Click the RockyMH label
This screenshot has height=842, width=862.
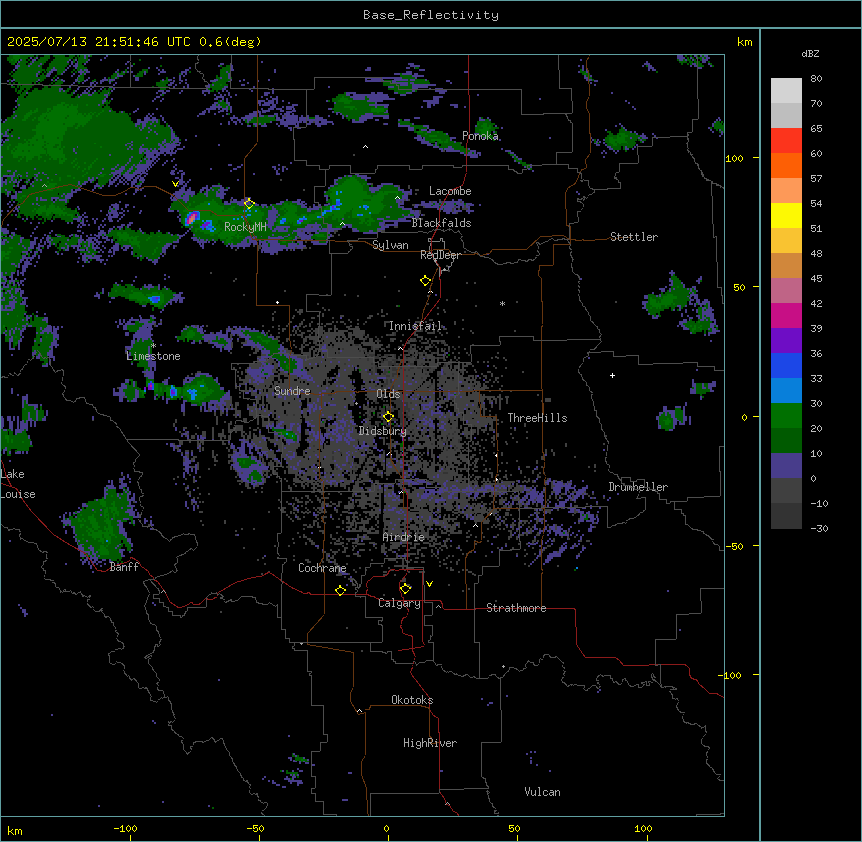(x=245, y=227)
